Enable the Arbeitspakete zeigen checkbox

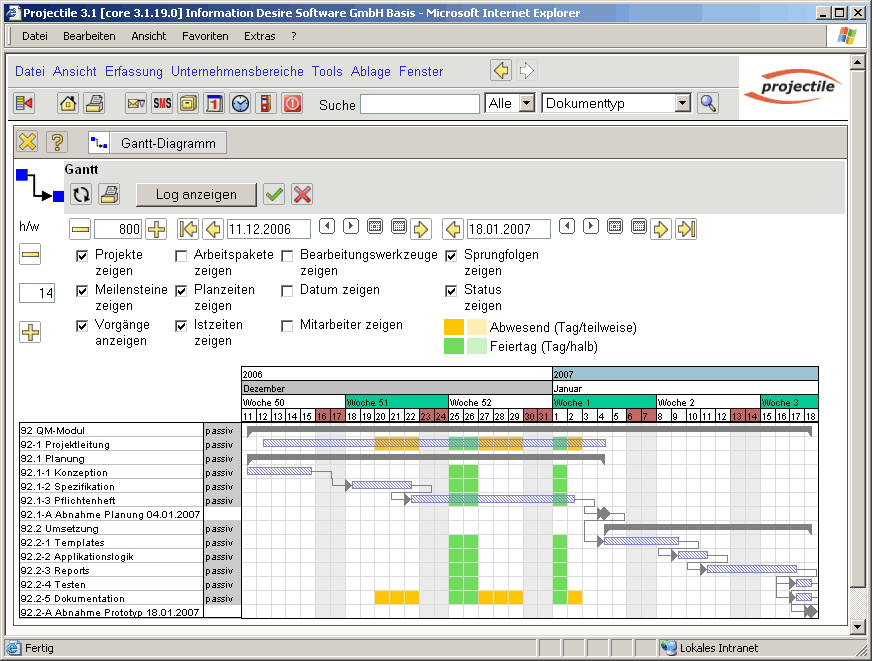[x=181, y=256]
